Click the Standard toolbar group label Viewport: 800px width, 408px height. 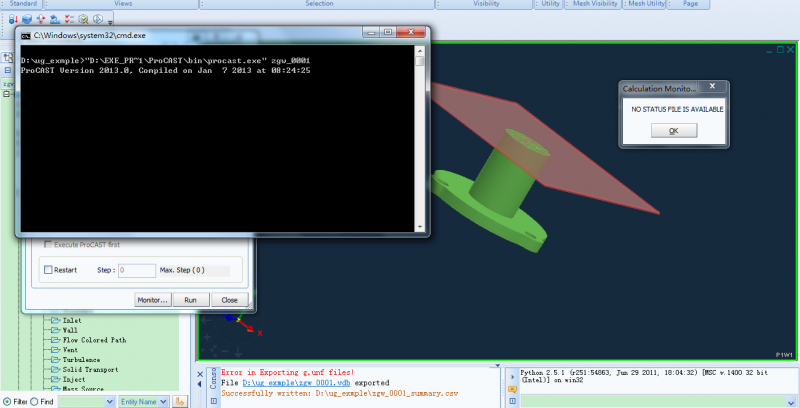[23, 4]
